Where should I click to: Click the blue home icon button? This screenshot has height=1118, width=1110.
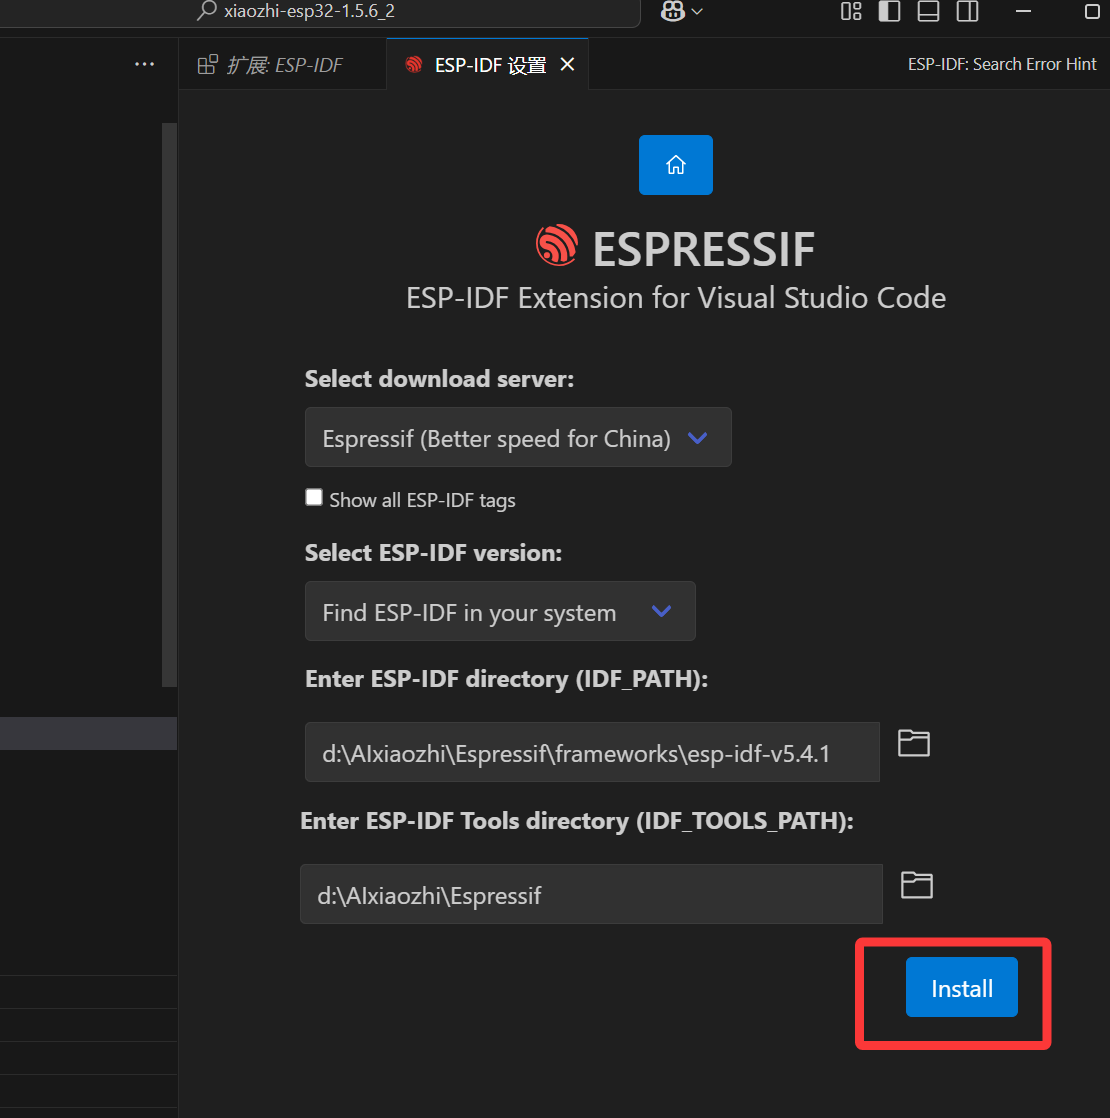[x=675, y=165]
